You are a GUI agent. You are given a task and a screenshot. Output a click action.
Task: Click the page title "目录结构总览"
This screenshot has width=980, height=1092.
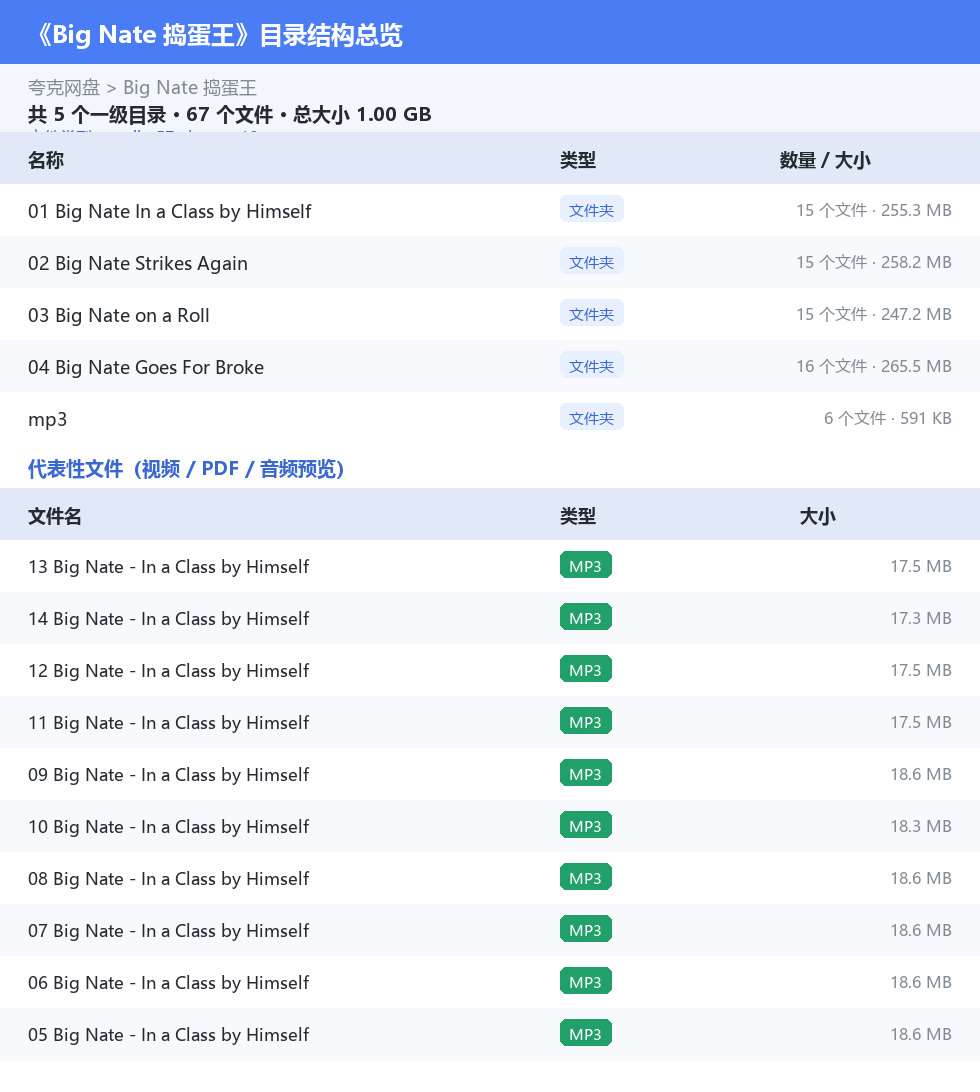click(x=331, y=35)
